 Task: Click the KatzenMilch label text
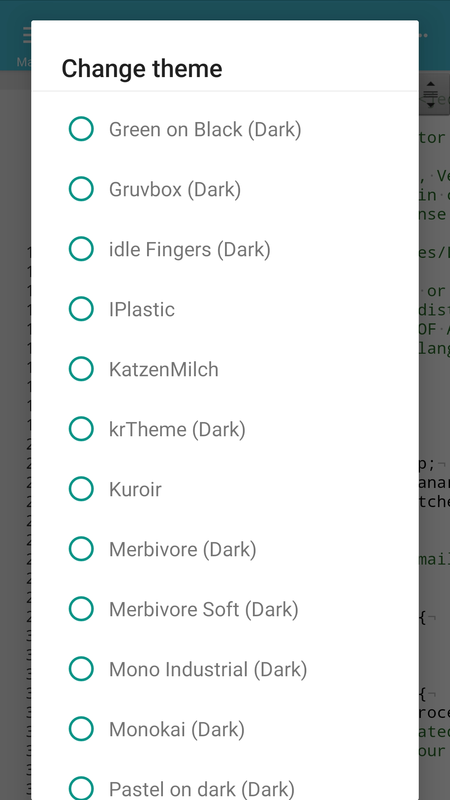[164, 369]
